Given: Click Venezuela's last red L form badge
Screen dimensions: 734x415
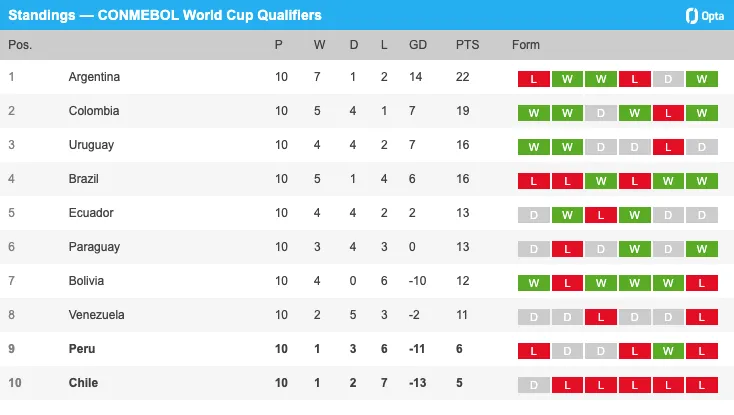Looking at the screenshot, I should coord(703,317).
